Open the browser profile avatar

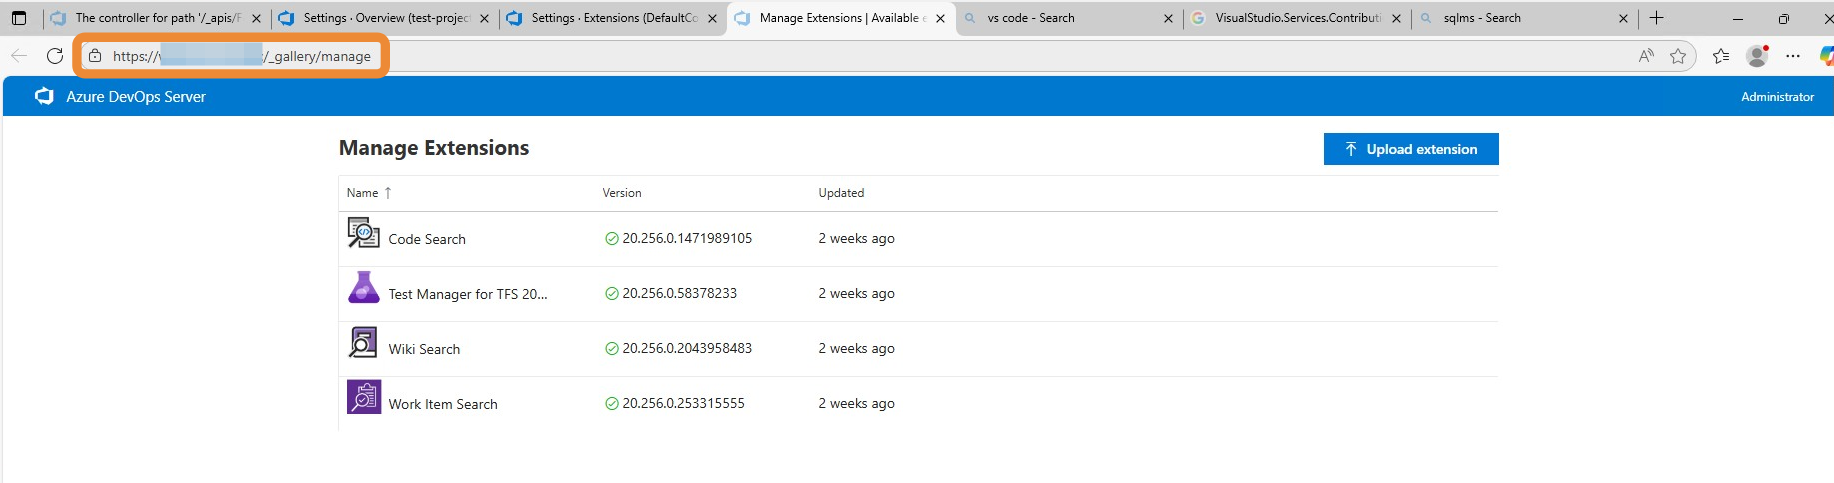[1757, 56]
